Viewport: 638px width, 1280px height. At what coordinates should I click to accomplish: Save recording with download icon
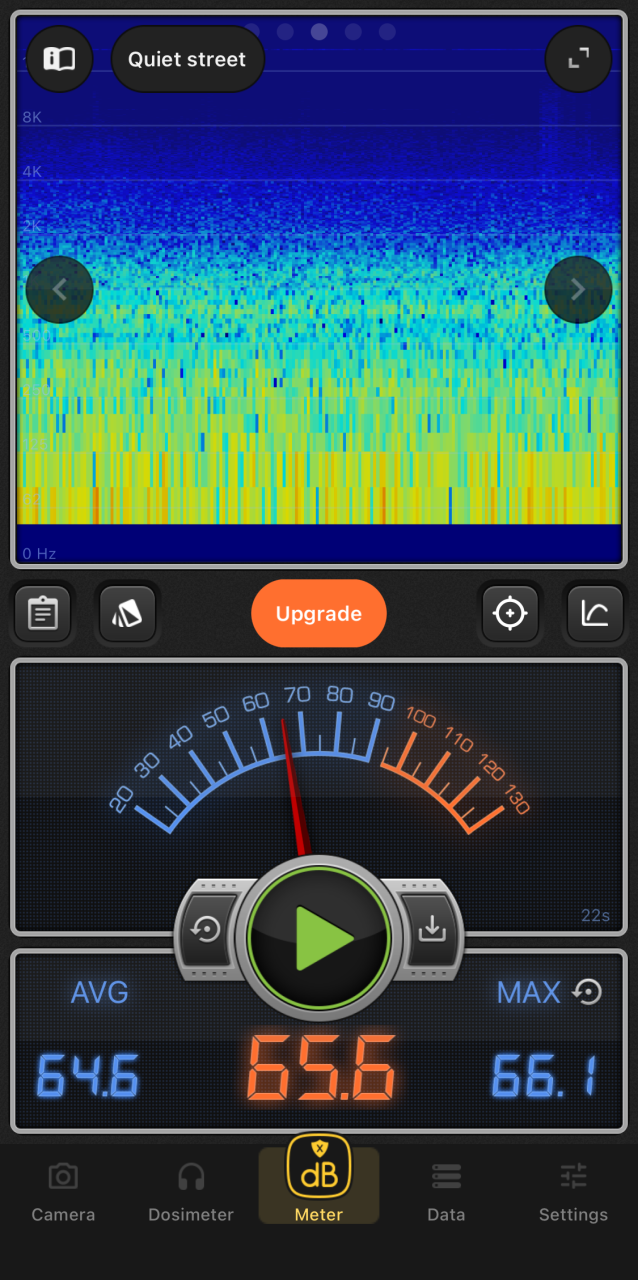[431, 930]
